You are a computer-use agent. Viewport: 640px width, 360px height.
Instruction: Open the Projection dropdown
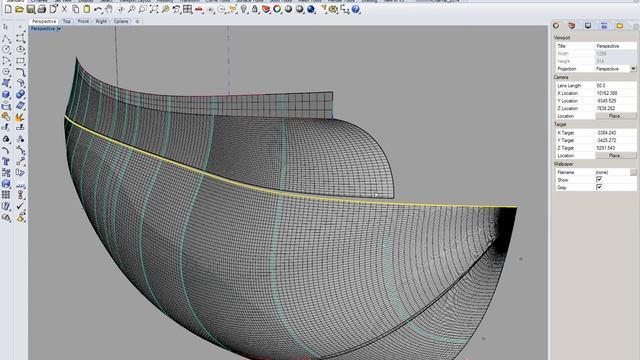[x=633, y=69]
